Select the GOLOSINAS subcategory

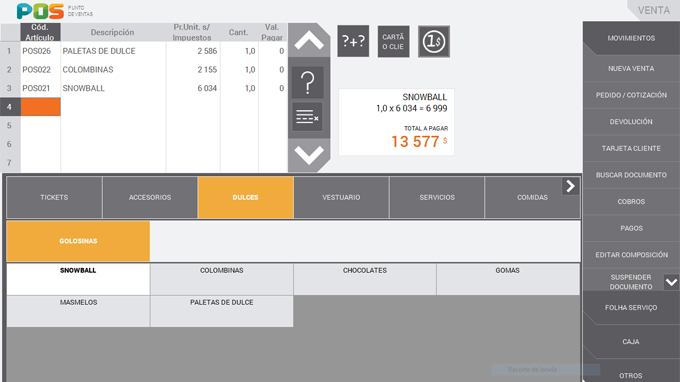click(78, 241)
